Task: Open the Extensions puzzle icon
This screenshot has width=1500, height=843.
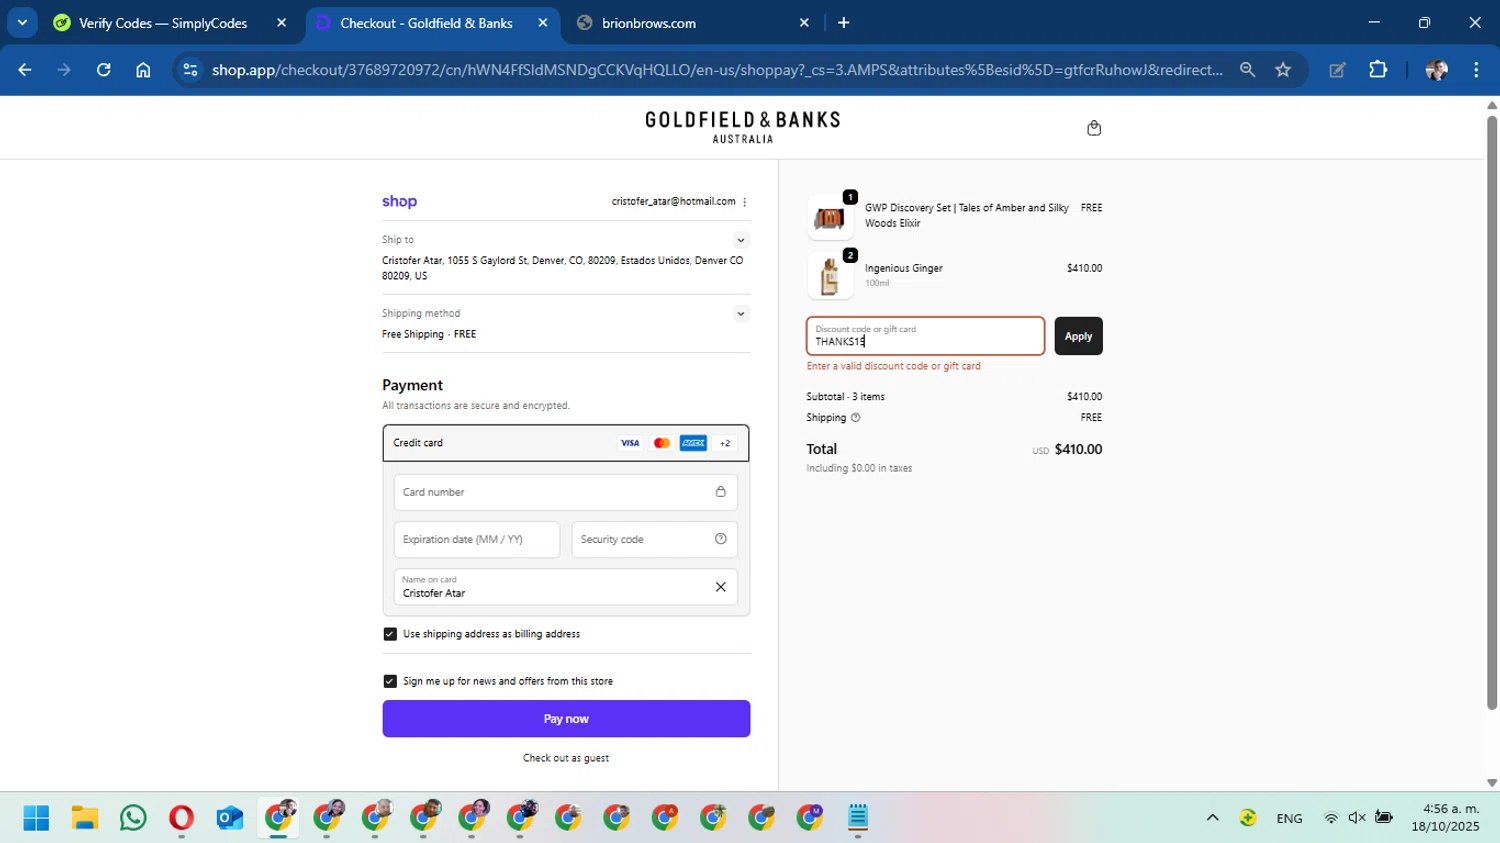Action: (x=1378, y=70)
